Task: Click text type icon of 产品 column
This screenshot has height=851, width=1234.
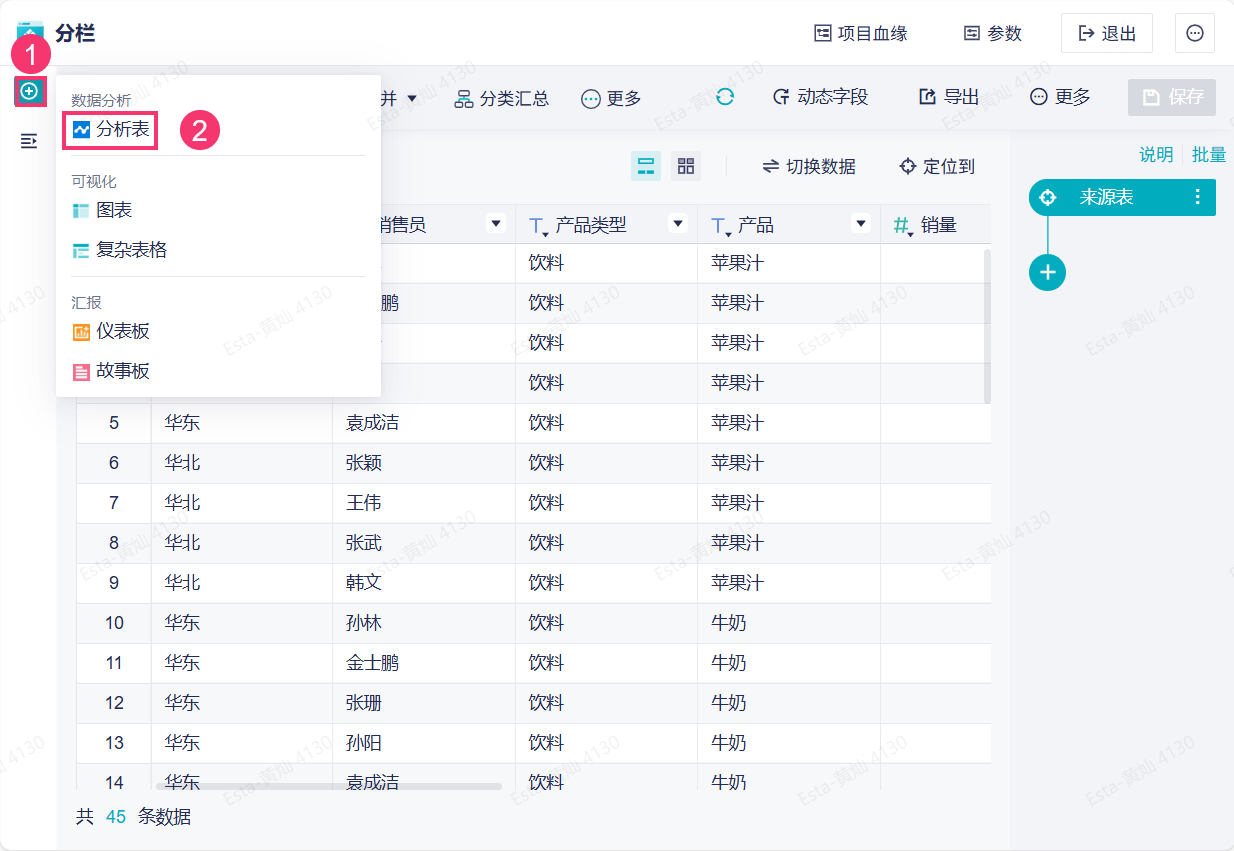Action: pos(721,226)
